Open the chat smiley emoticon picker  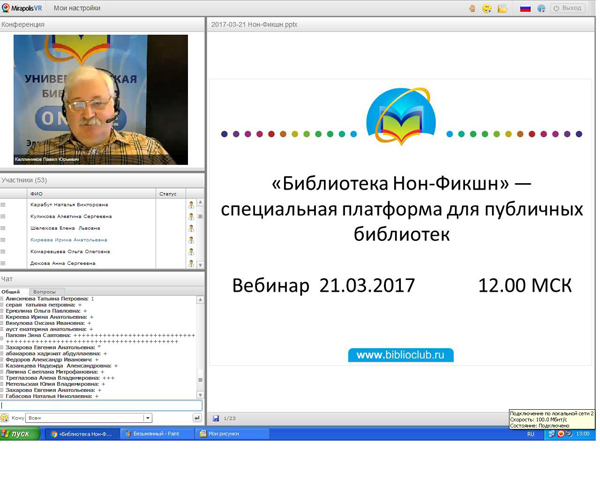[x=5, y=418]
